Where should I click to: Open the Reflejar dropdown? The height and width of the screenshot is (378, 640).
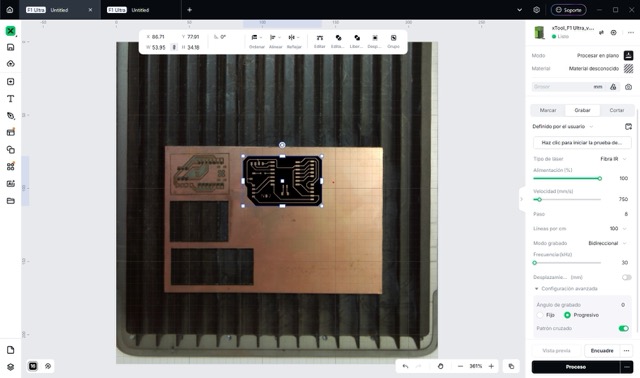pyautogui.click(x=294, y=41)
